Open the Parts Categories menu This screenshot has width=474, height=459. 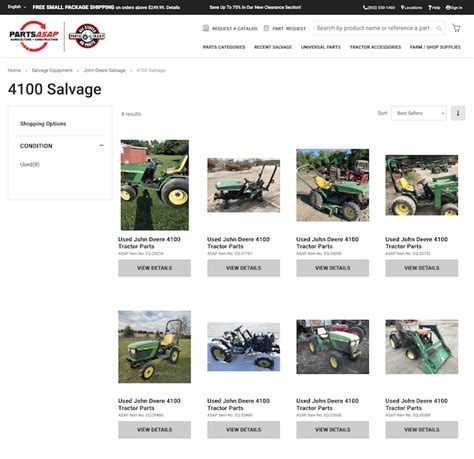(224, 47)
